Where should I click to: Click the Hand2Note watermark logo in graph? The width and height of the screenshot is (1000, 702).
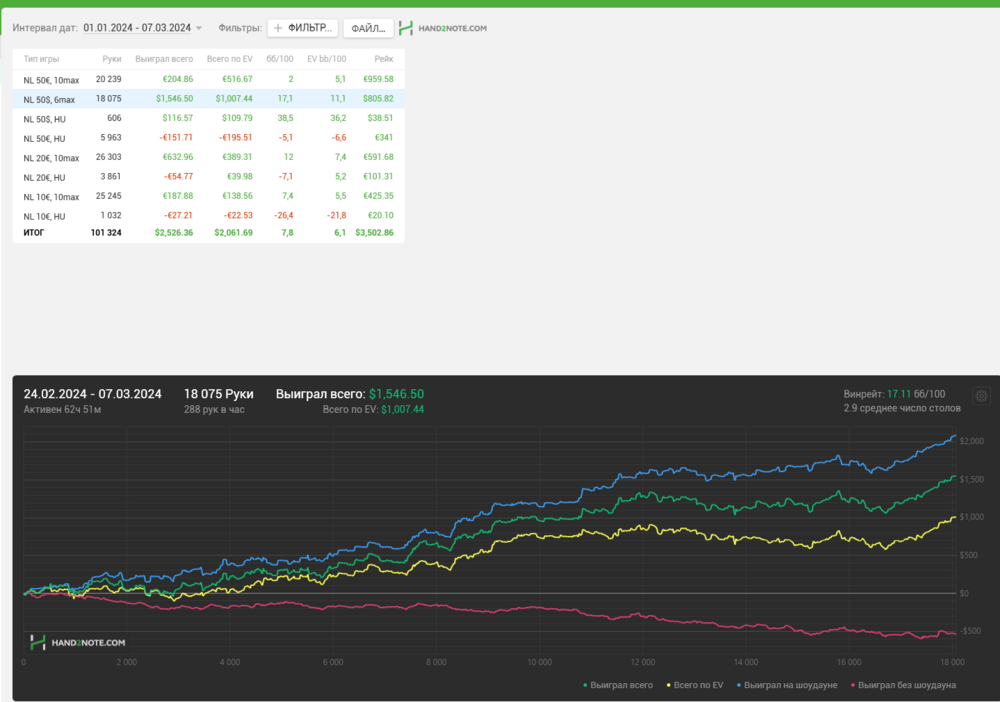point(78,642)
